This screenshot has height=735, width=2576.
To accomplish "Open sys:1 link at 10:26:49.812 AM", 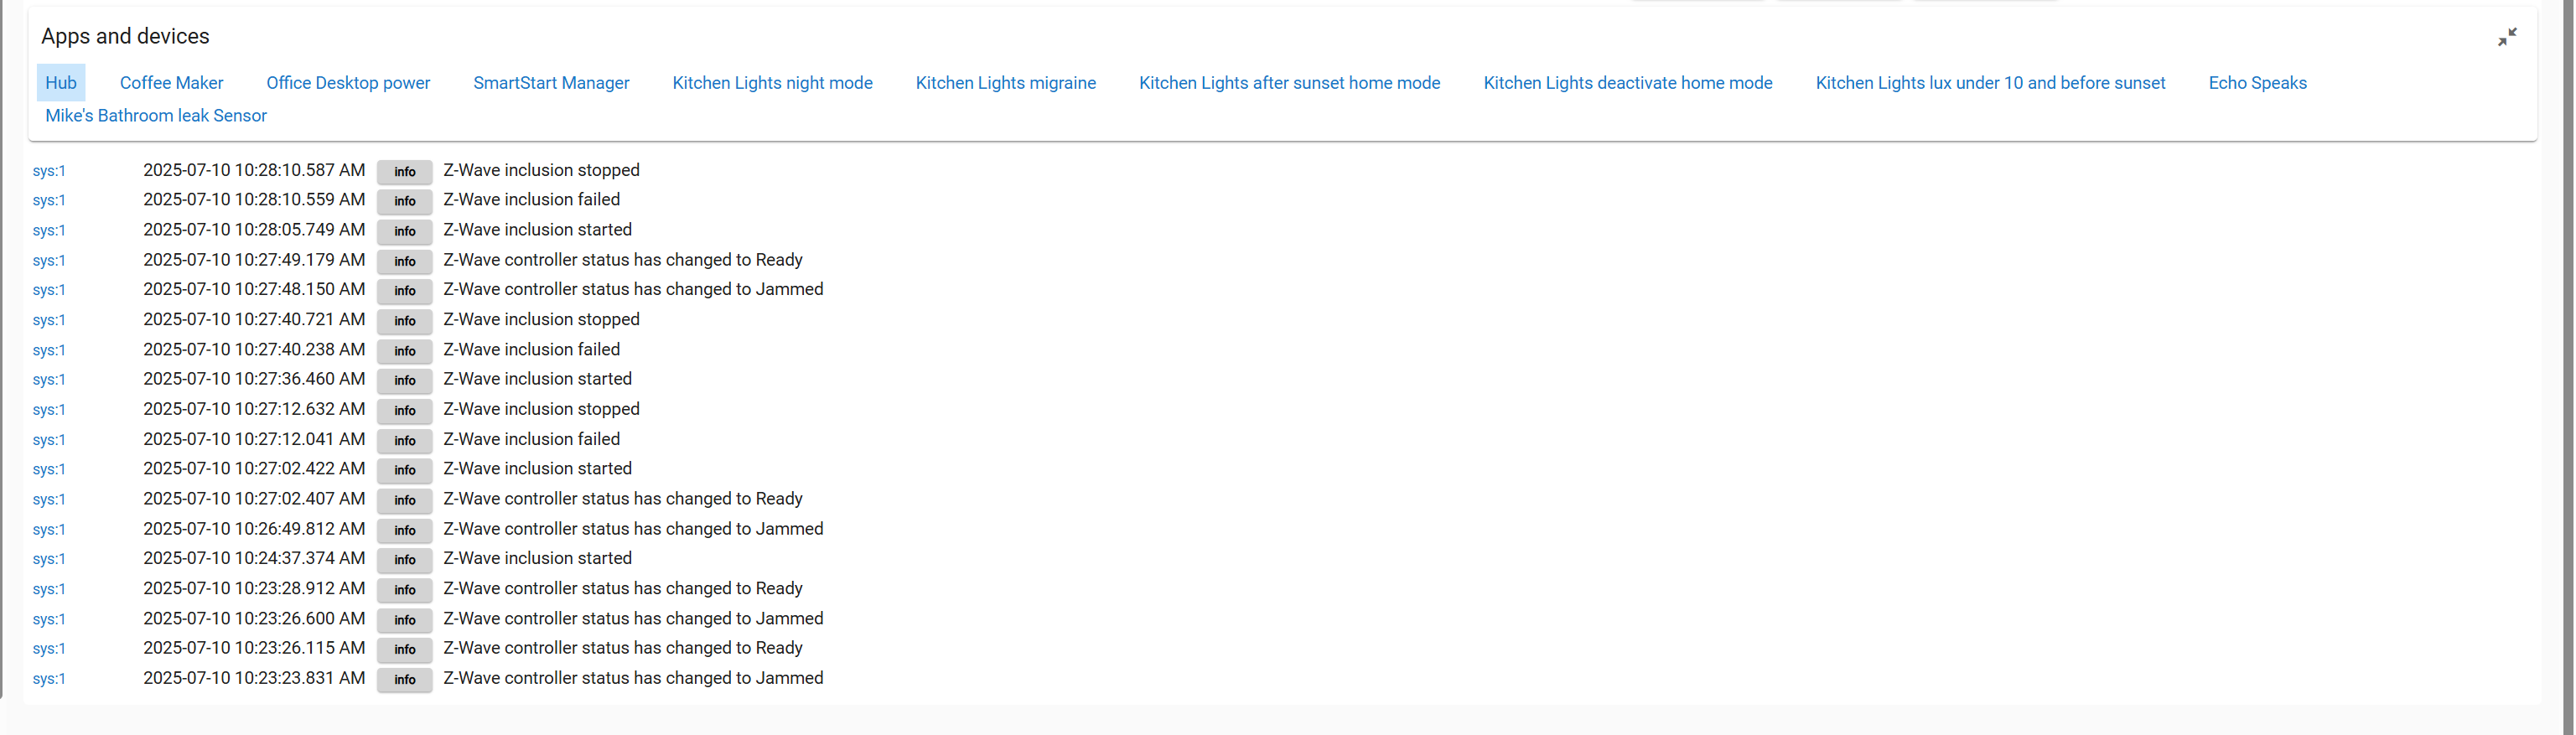I will click(x=49, y=529).
